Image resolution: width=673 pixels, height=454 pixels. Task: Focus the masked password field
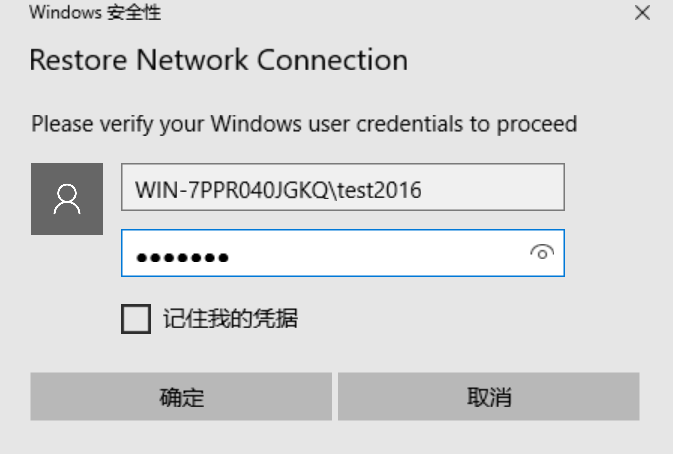pos(343,253)
